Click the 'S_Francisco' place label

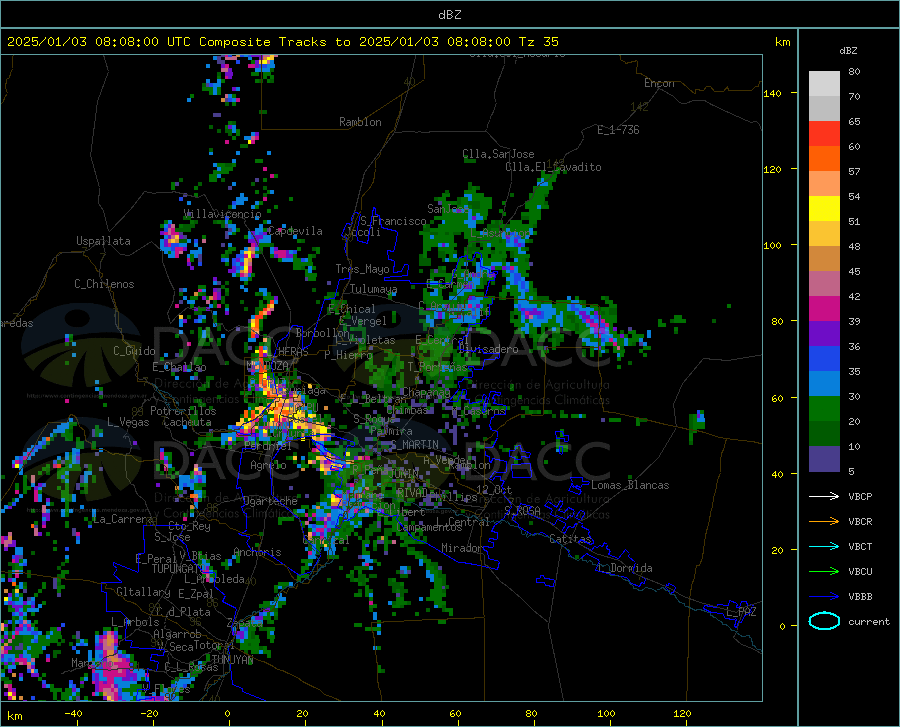[394, 221]
